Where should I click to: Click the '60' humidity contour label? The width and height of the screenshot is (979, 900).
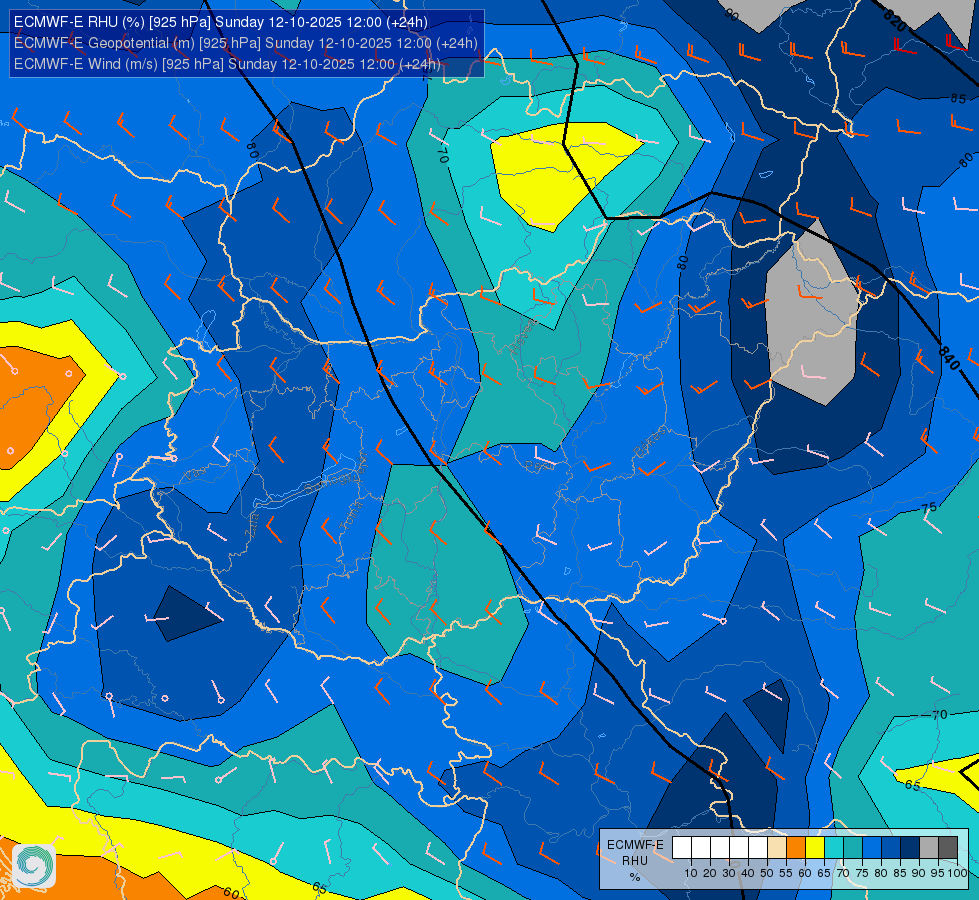click(x=231, y=893)
